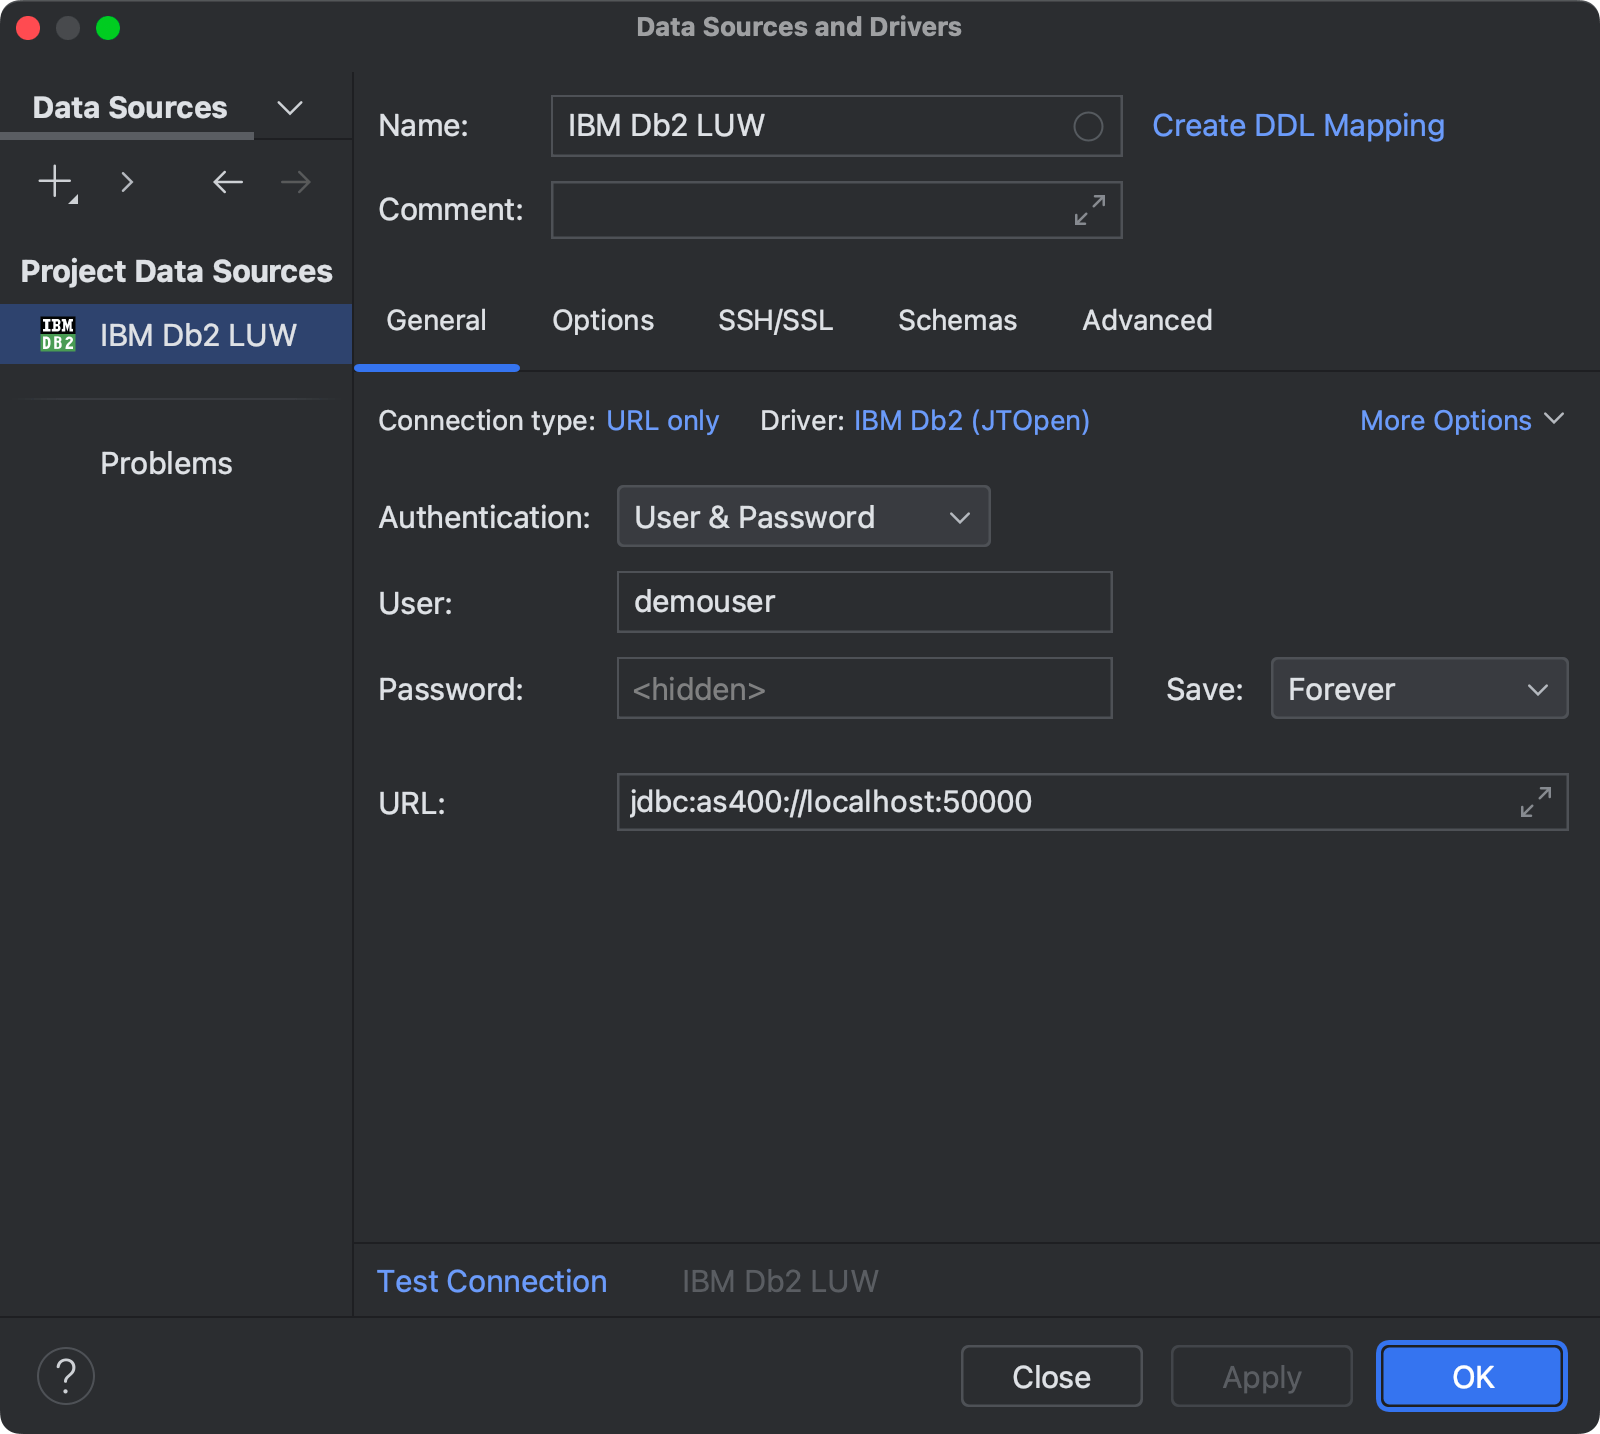
Task: Open help via the question mark icon
Action: pyautogui.click(x=66, y=1375)
